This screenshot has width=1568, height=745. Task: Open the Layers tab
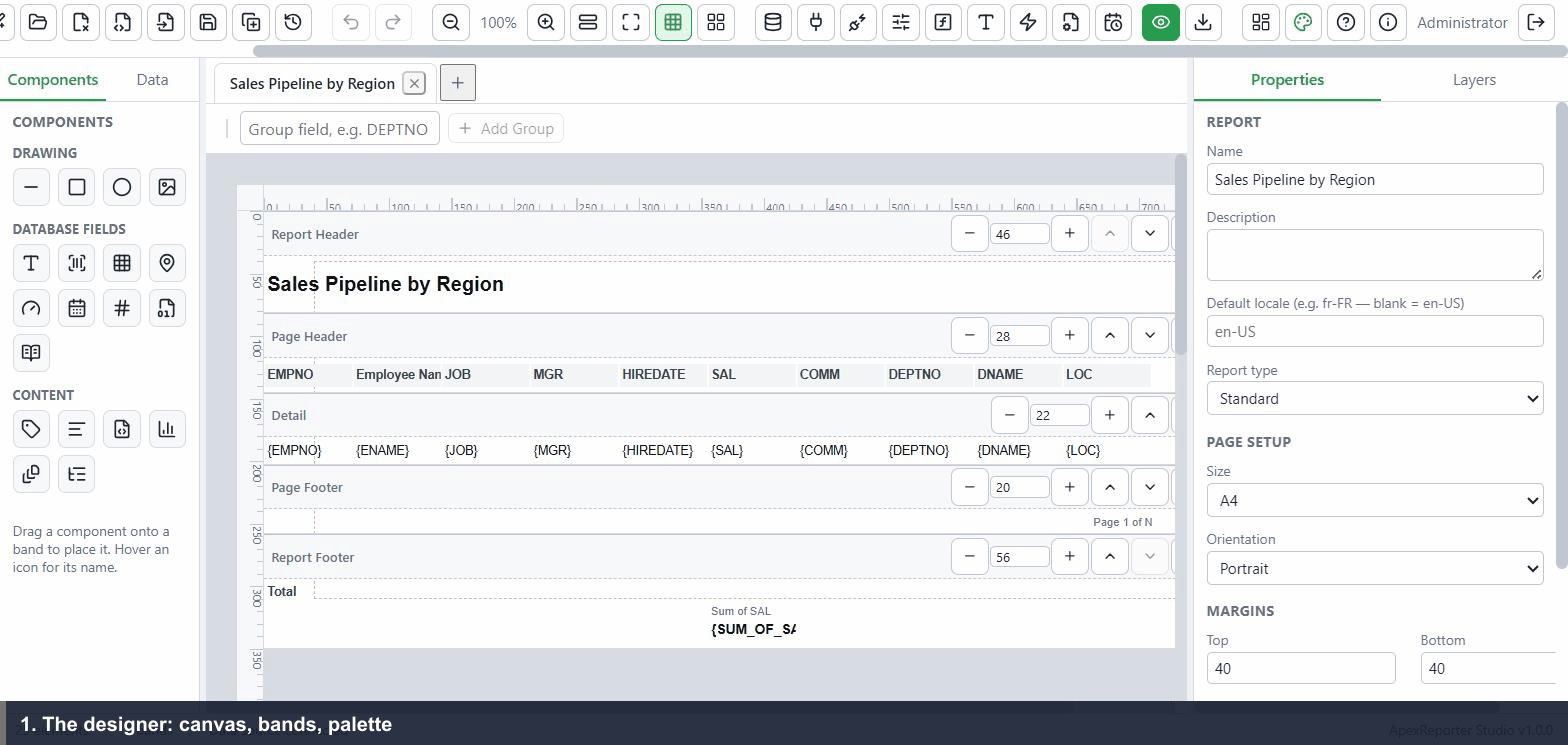[x=1474, y=80]
